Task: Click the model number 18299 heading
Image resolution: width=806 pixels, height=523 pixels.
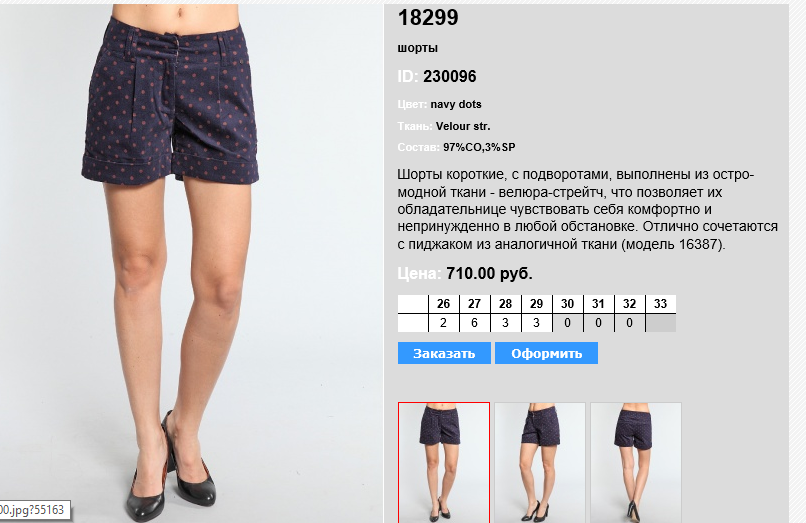Action: click(428, 17)
